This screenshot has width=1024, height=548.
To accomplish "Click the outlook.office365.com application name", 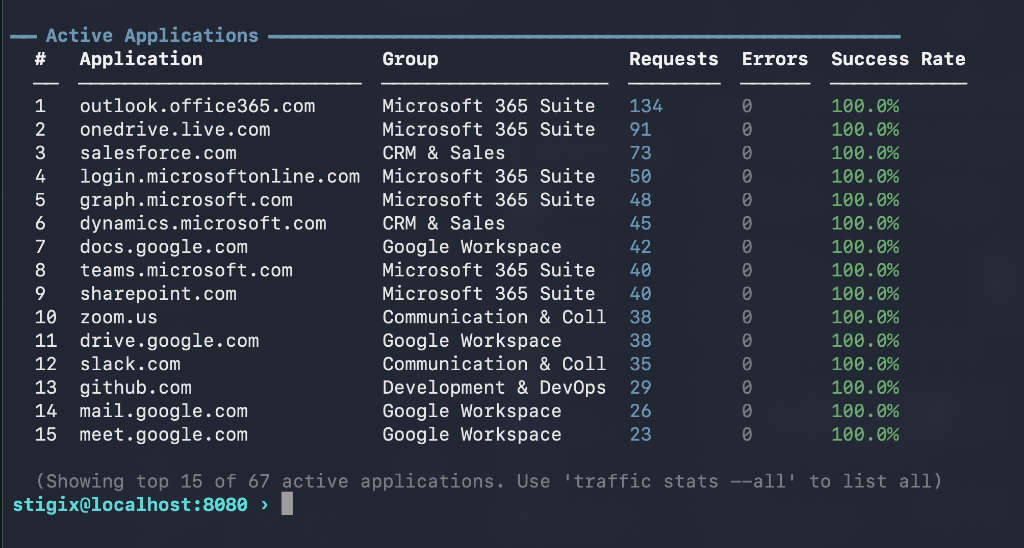I will (x=197, y=106).
